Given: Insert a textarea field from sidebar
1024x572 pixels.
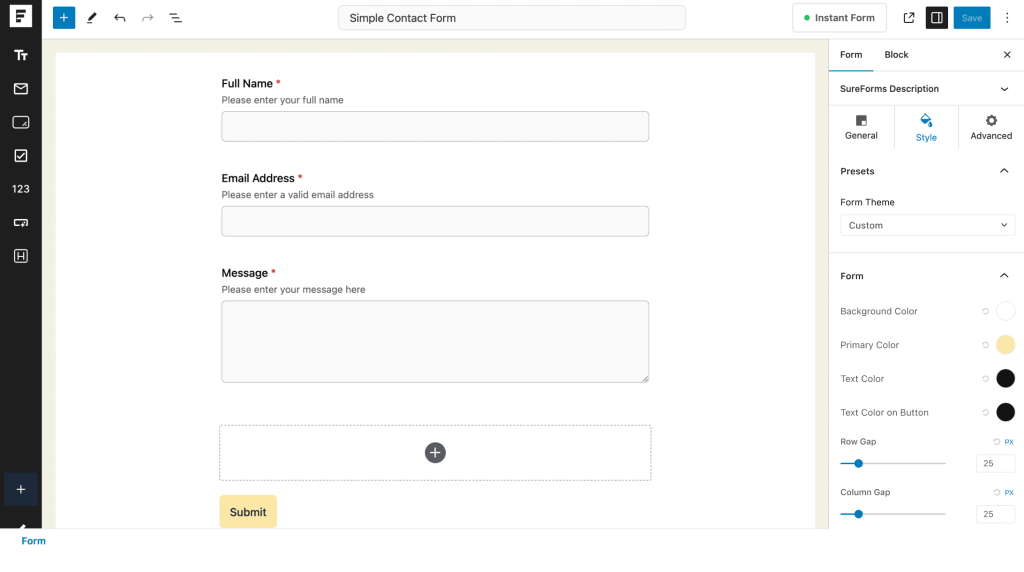Looking at the screenshot, I should click(x=20, y=122).
